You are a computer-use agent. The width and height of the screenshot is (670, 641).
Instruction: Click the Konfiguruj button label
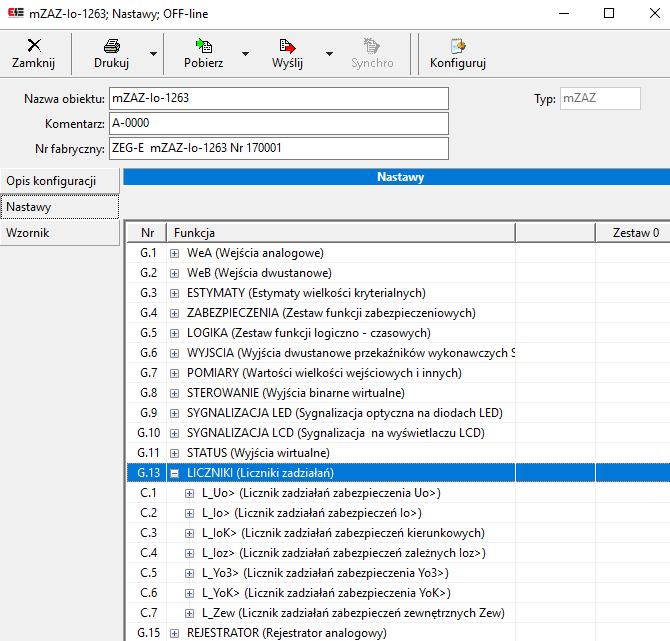tap(458, 63)
